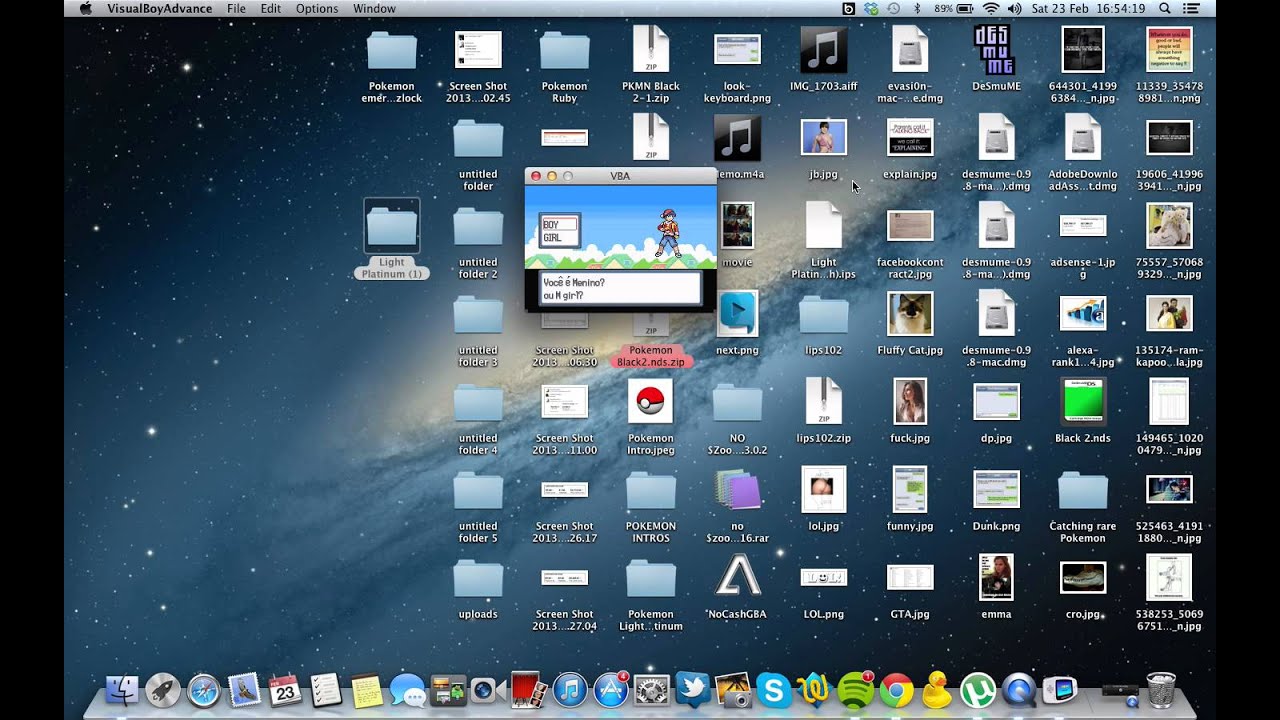Open uTorrent from the dock

point(977,690)
